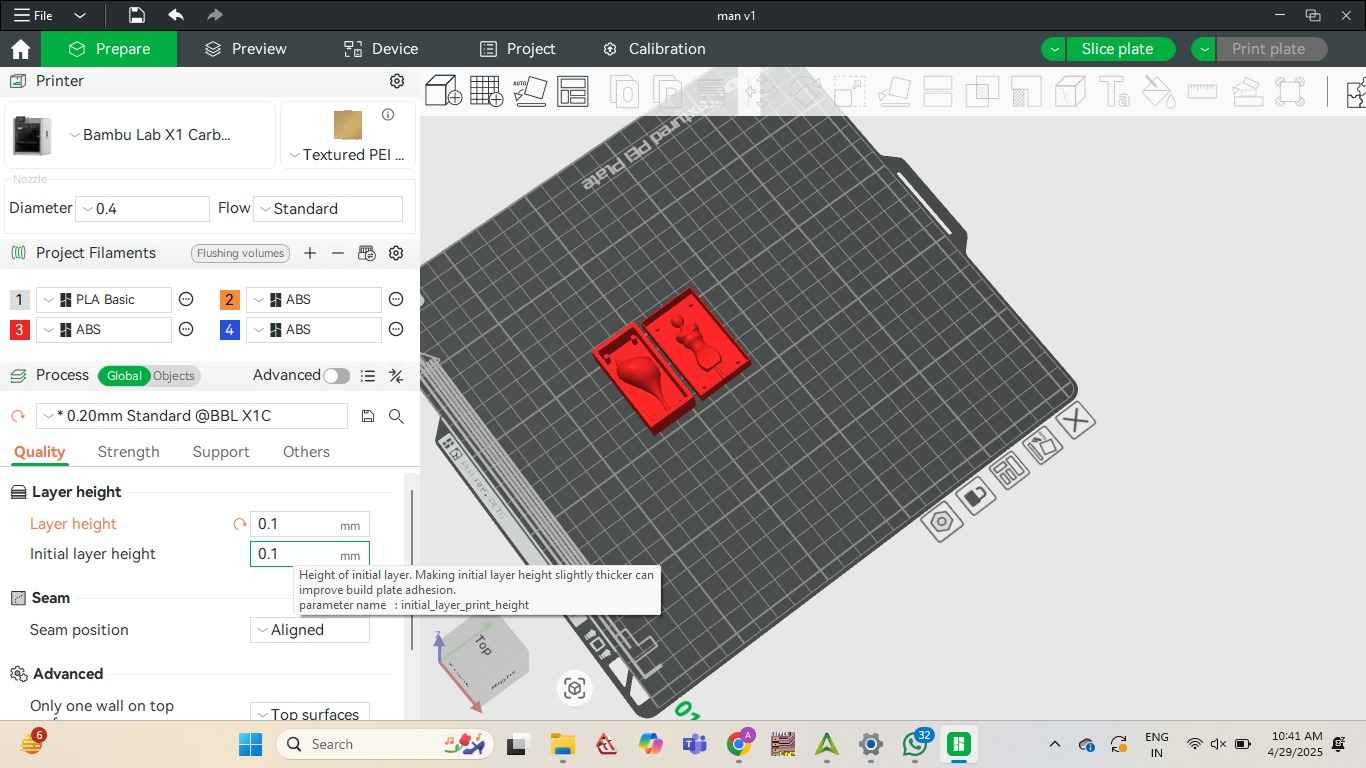Select the Assemble tool
The image size is (1366, 768).
pos(1246,93)
